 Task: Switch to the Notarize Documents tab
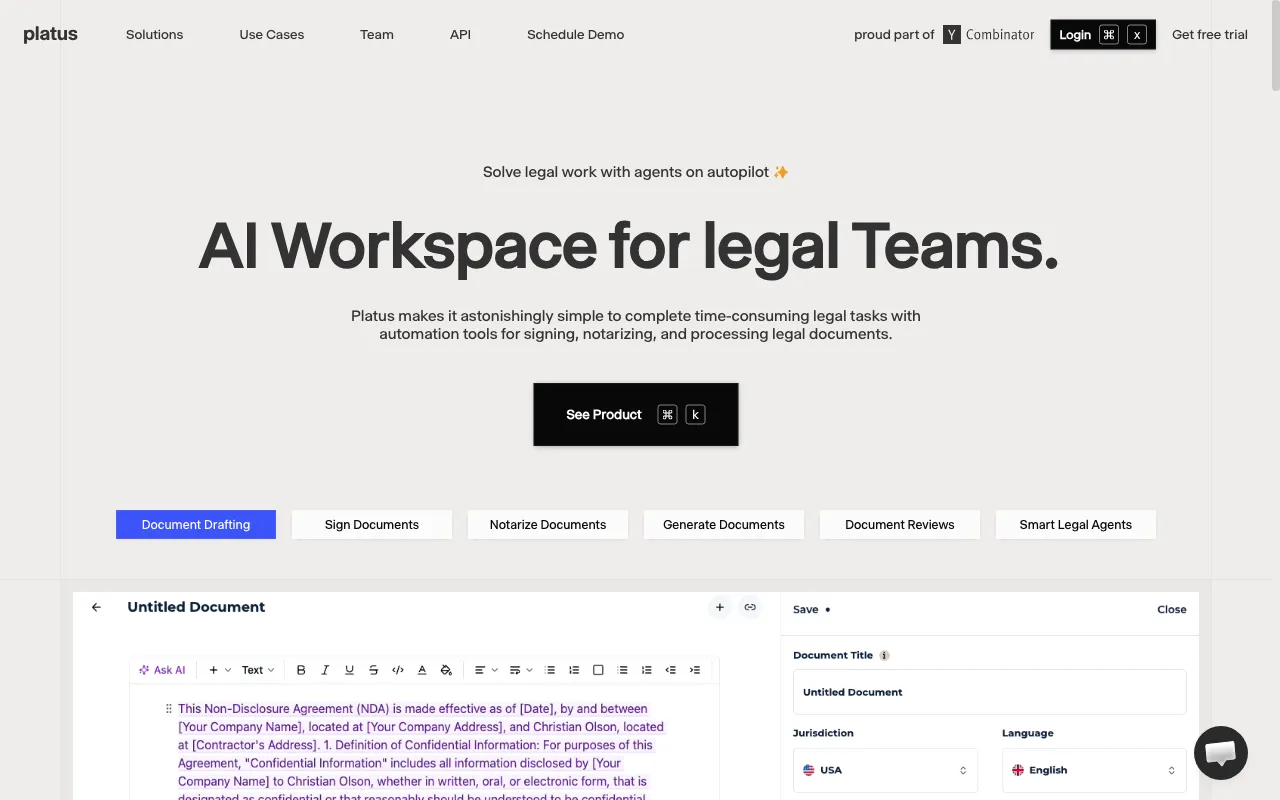click(548, 524)
